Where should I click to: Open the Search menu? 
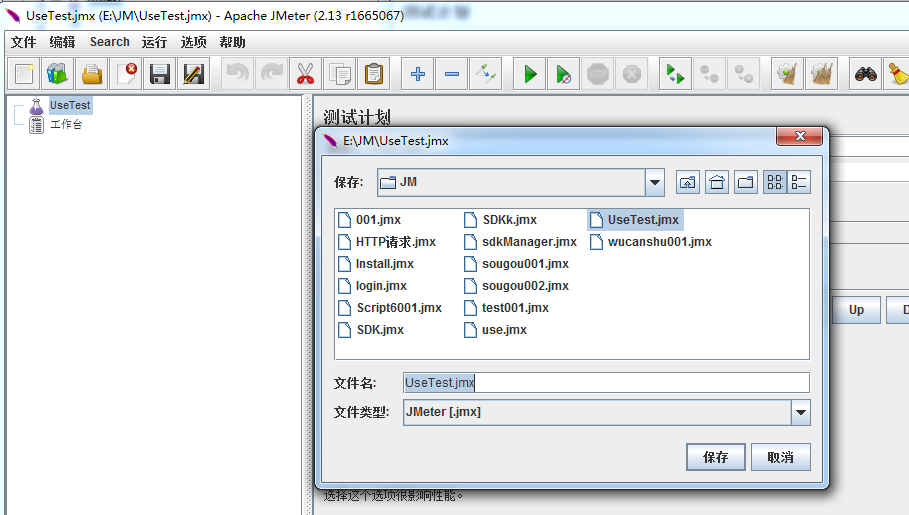(110, 42)
